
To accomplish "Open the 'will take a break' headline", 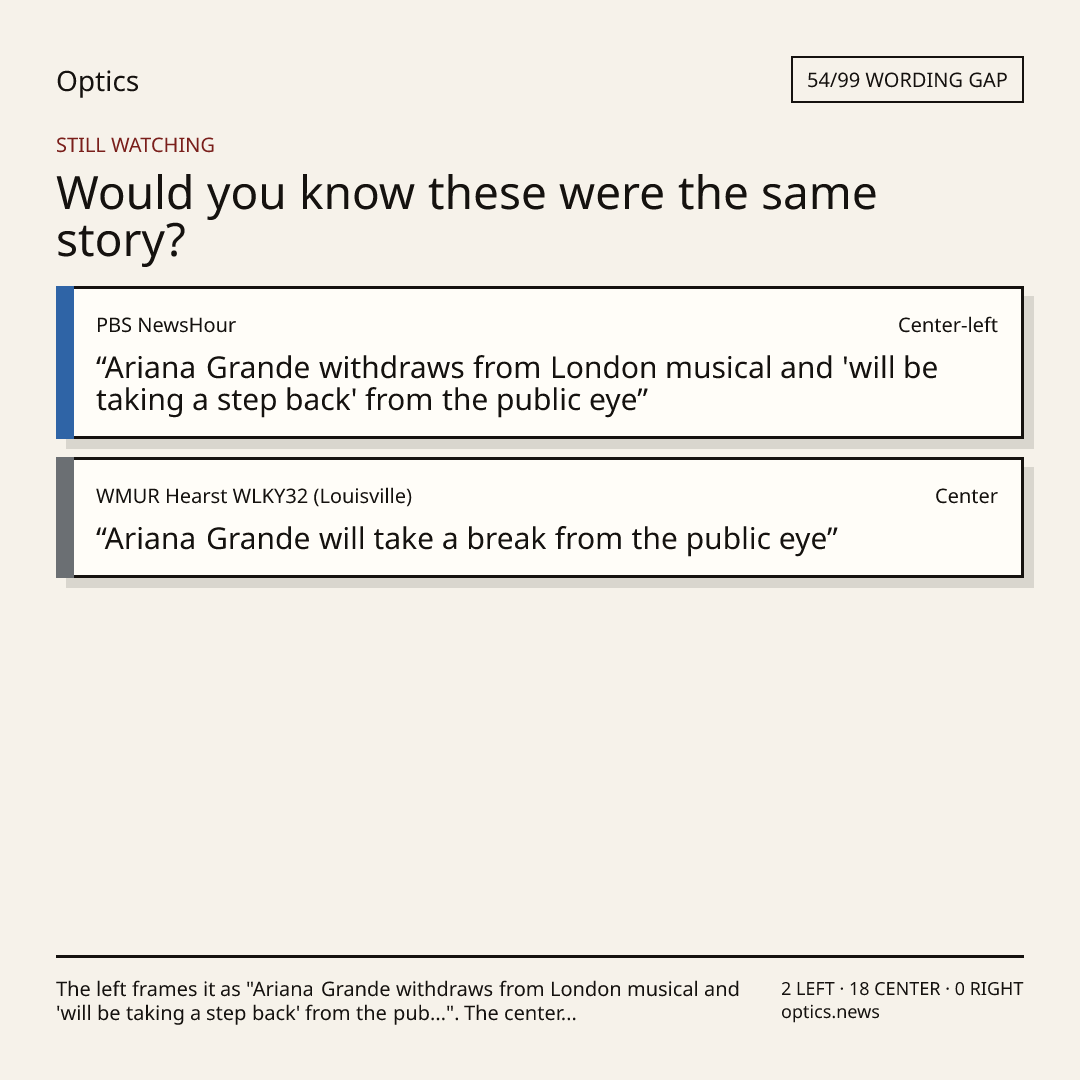I will click(x=467, y=539).
